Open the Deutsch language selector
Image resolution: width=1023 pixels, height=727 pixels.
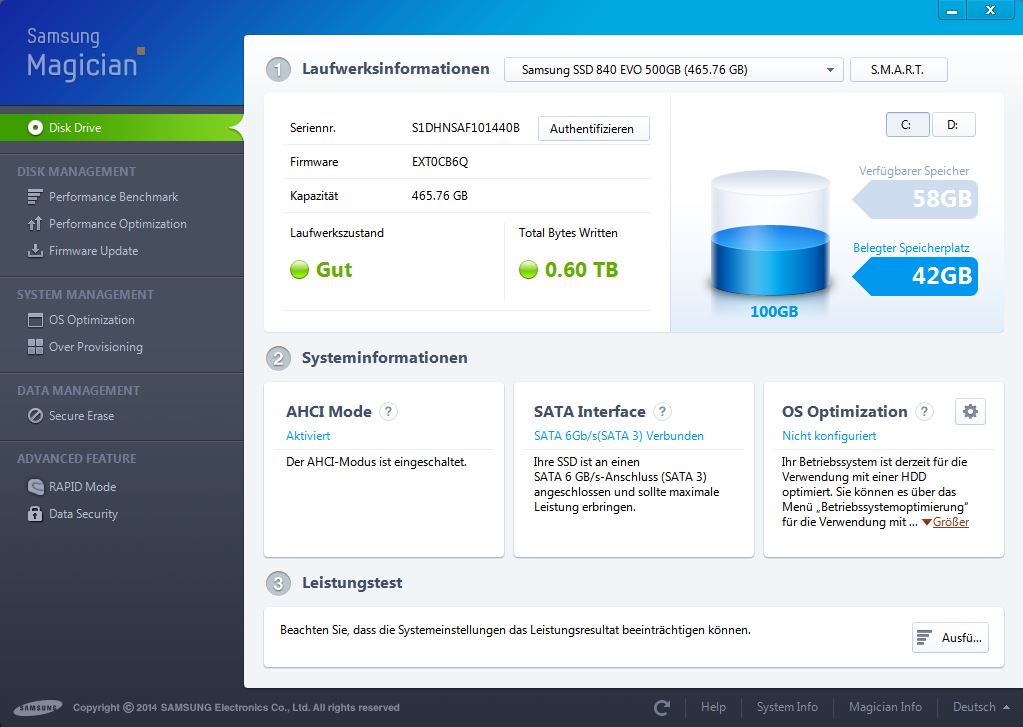[981, 707]
